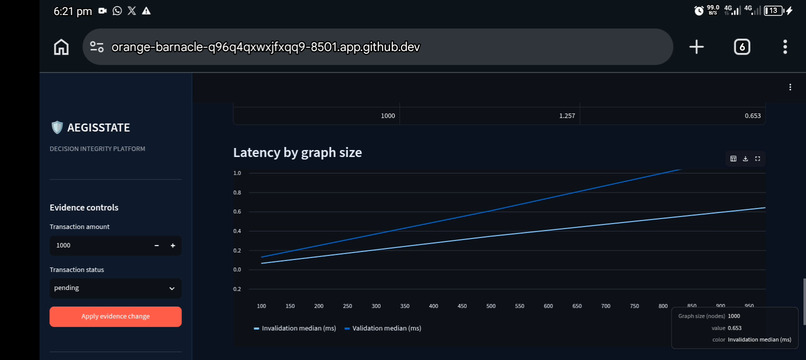This screenshot has width=806, height=360.
Task: Open tab switcher showing 6 tabs
Action: click(741, 47)
